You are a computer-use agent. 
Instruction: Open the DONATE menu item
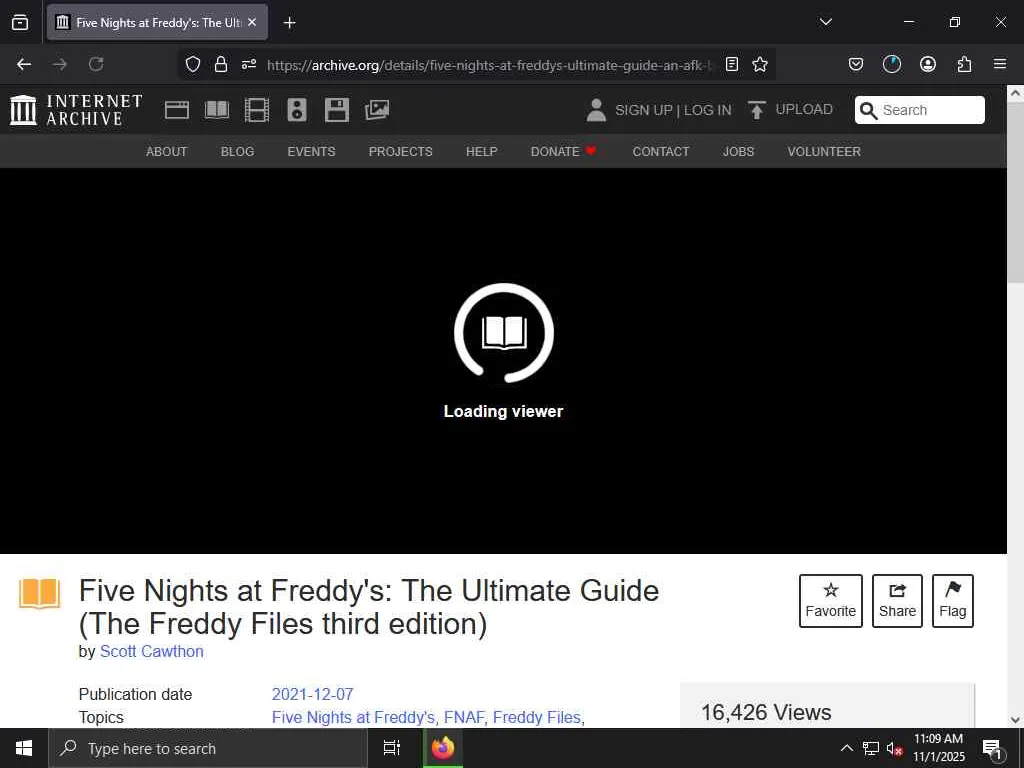coord(564,152)
